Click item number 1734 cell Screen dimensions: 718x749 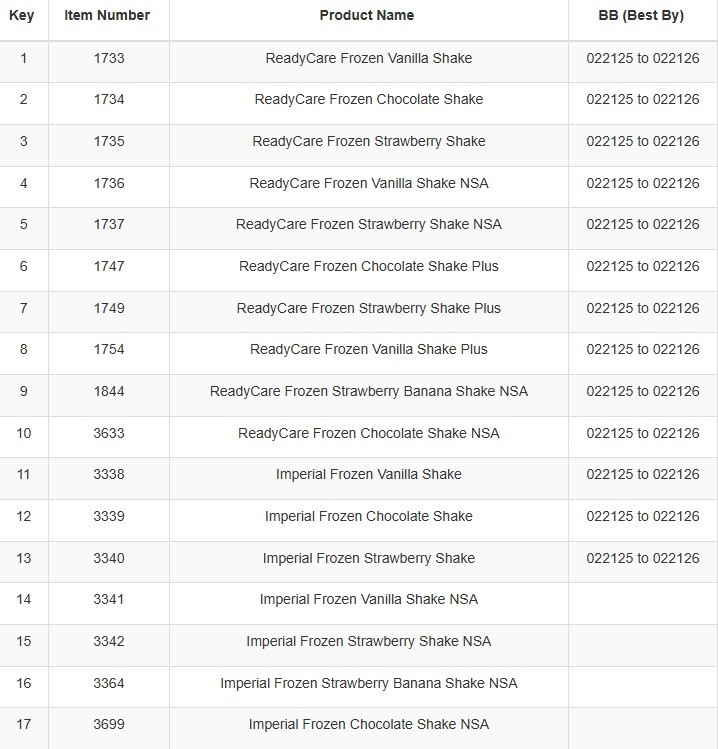pos(108,99)
